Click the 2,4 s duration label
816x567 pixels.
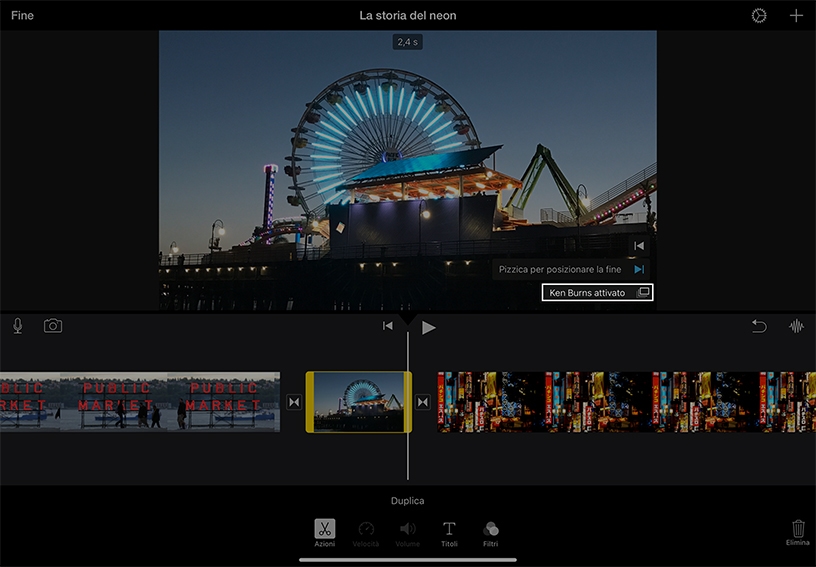[x=407, y=42]
